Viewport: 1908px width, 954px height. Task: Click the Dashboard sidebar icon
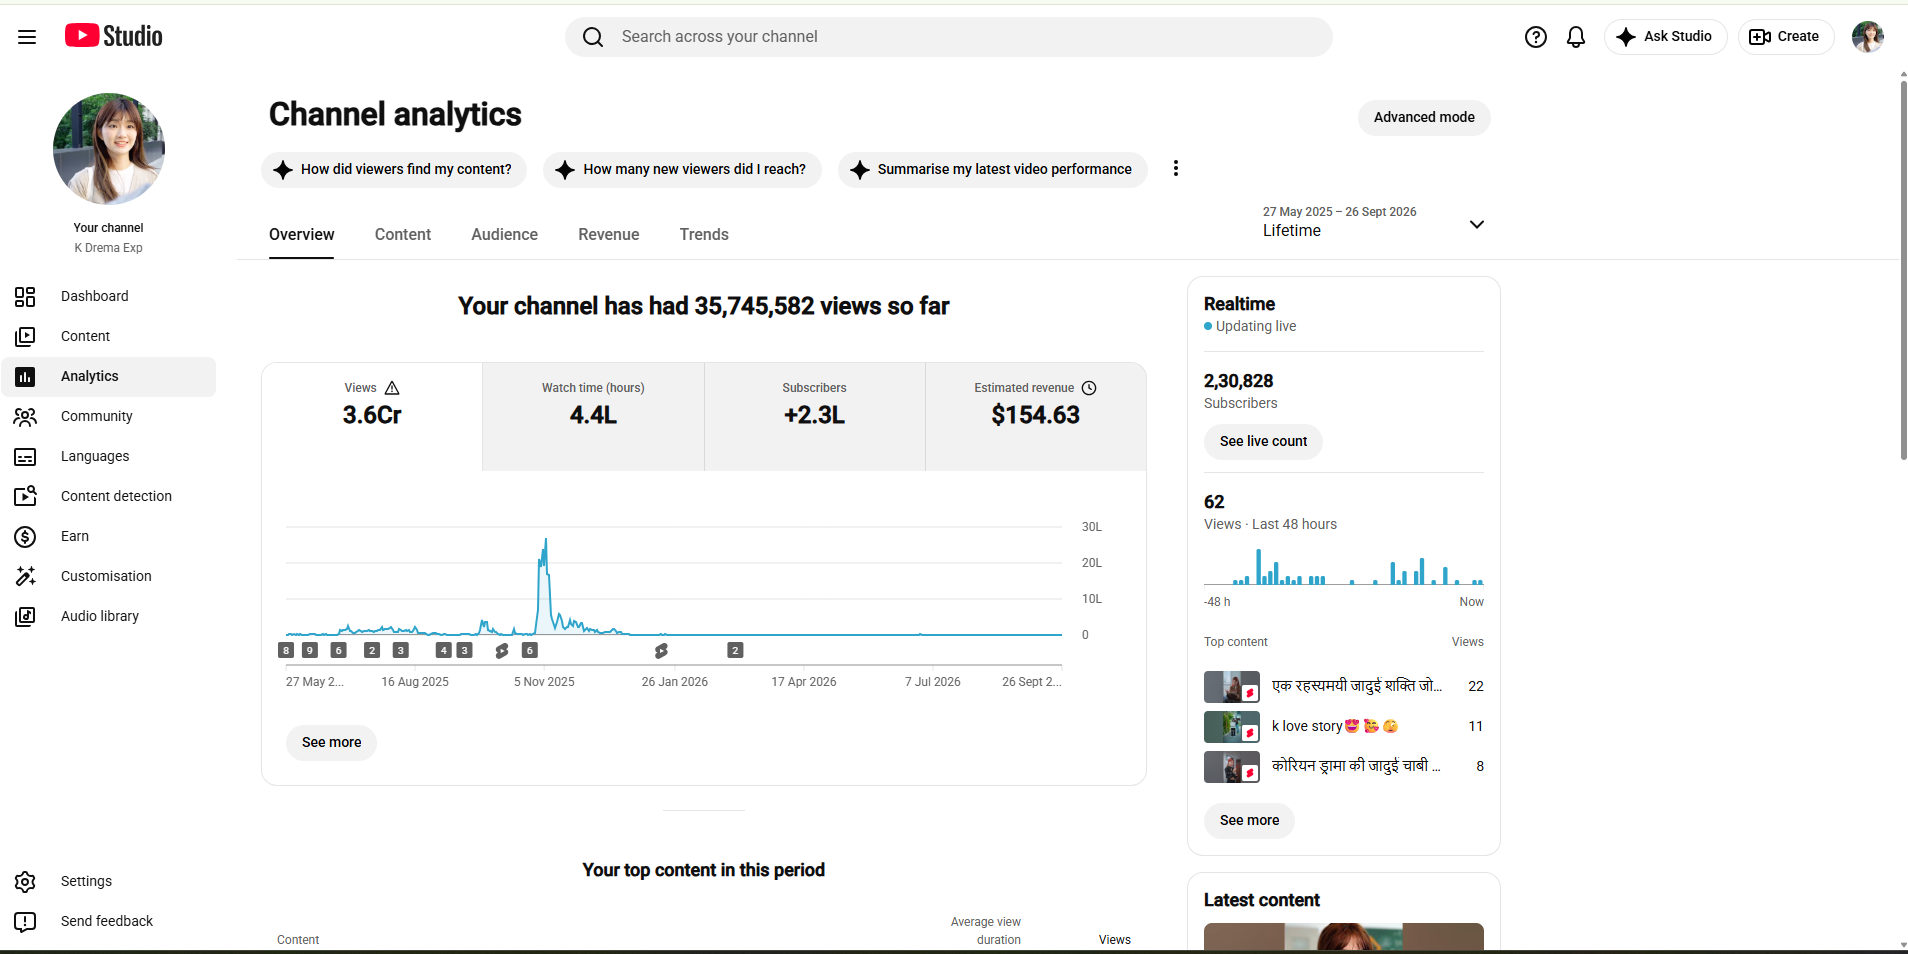25,296
